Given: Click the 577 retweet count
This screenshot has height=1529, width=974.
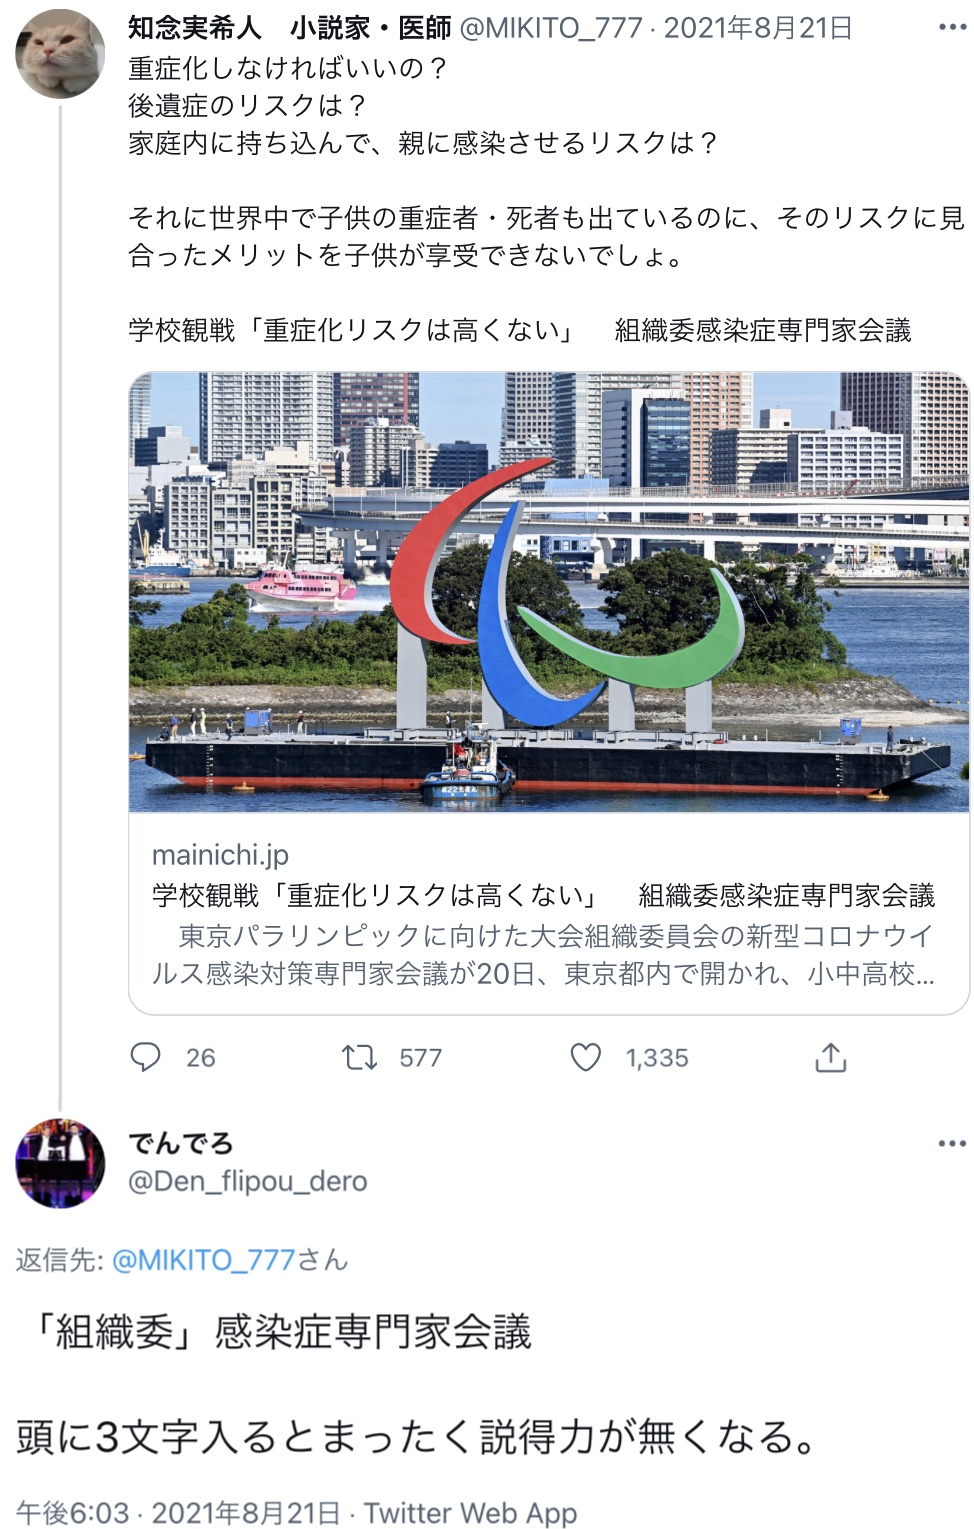Looking at the screenshot, I should click(421, 1058).
